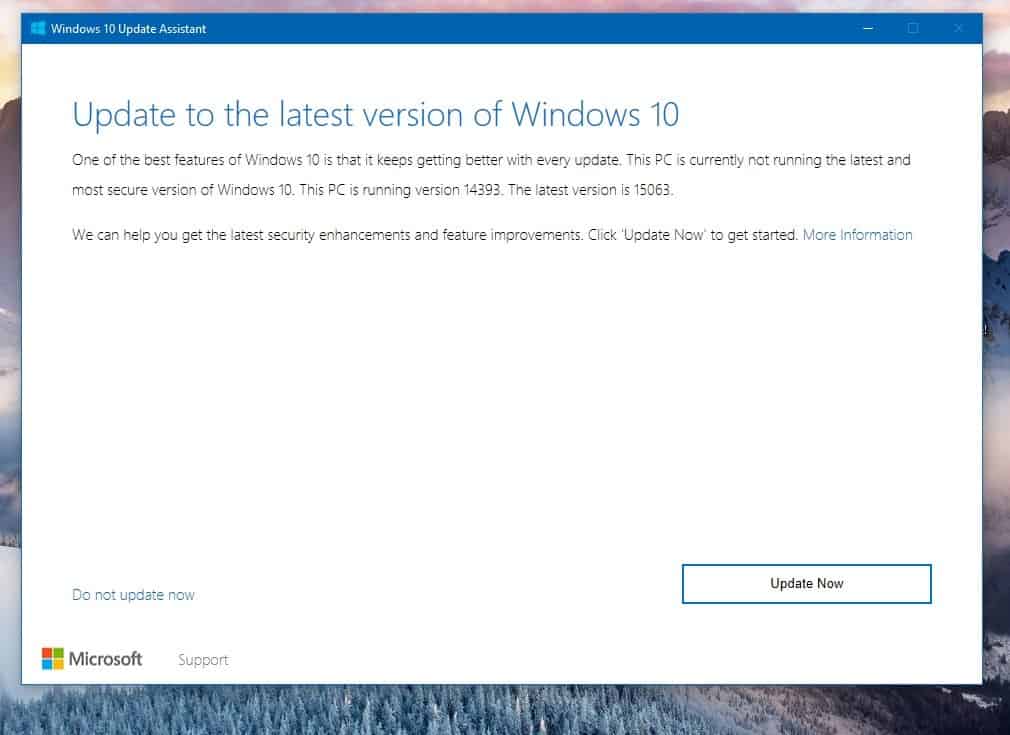Screen dimensions: 1010x735
Task: Open the Support link in footer
Action: pyautogui.click(x=203, y=660)
